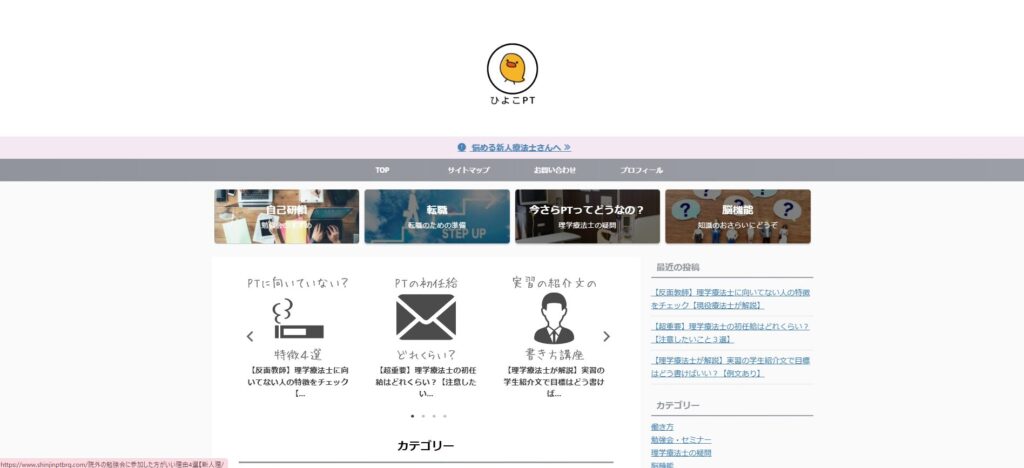
Task: Click the カテゴリー sidebar heading
Action: (678, 405)
